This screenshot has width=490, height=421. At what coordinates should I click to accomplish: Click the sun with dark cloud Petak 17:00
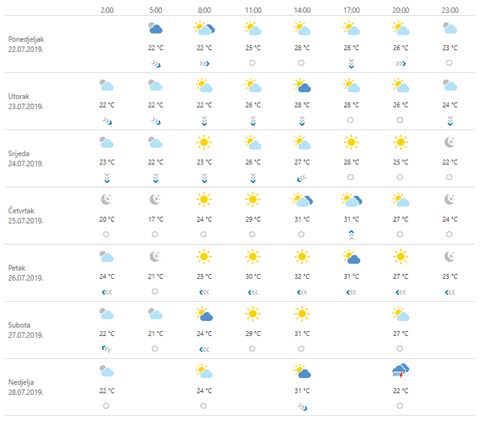click(351, 257)
